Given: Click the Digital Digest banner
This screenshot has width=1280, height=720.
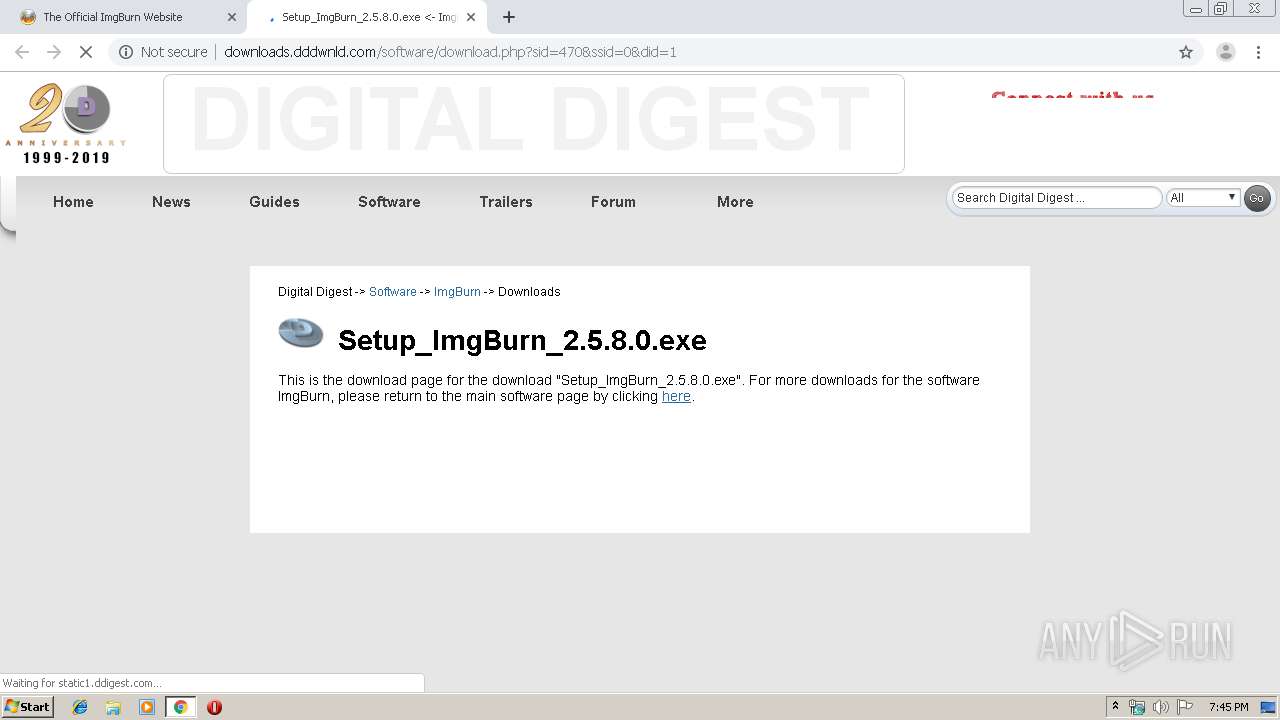Looking at the screenshot, I should click(x=534, y=124).
